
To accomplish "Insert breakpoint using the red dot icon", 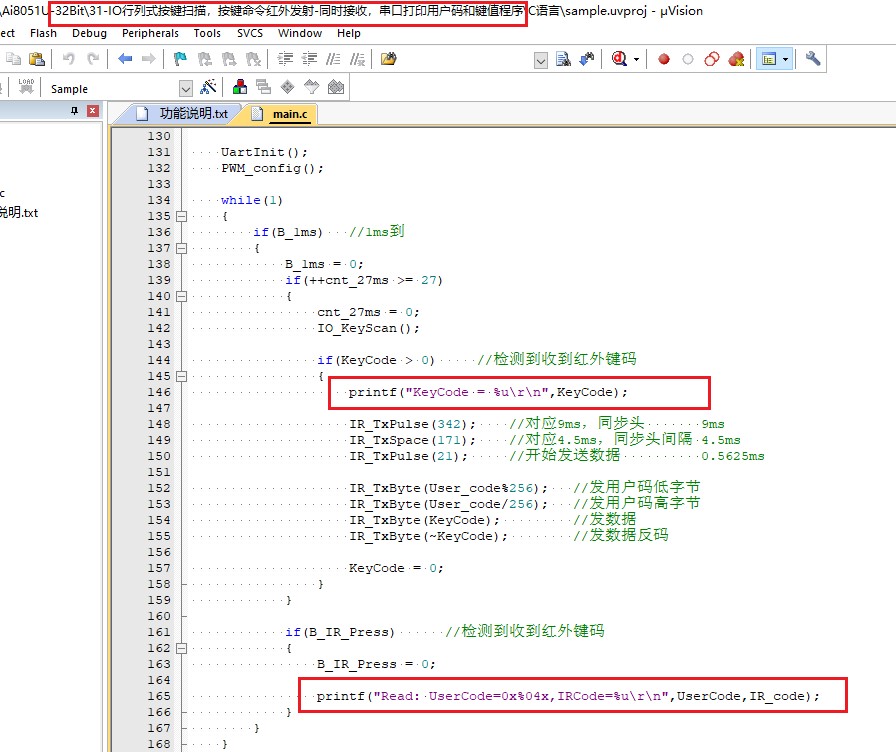I will [x=664, y=60].
